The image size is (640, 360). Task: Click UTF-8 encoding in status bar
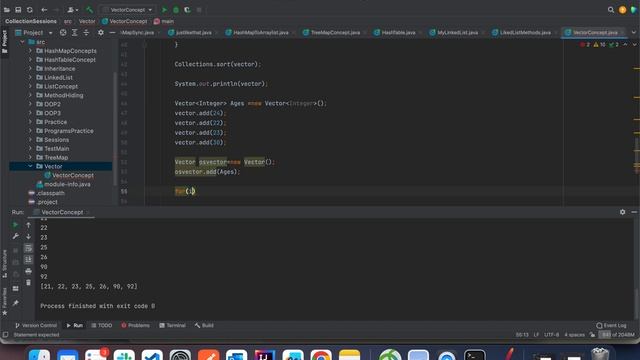[x=551, y=335]
